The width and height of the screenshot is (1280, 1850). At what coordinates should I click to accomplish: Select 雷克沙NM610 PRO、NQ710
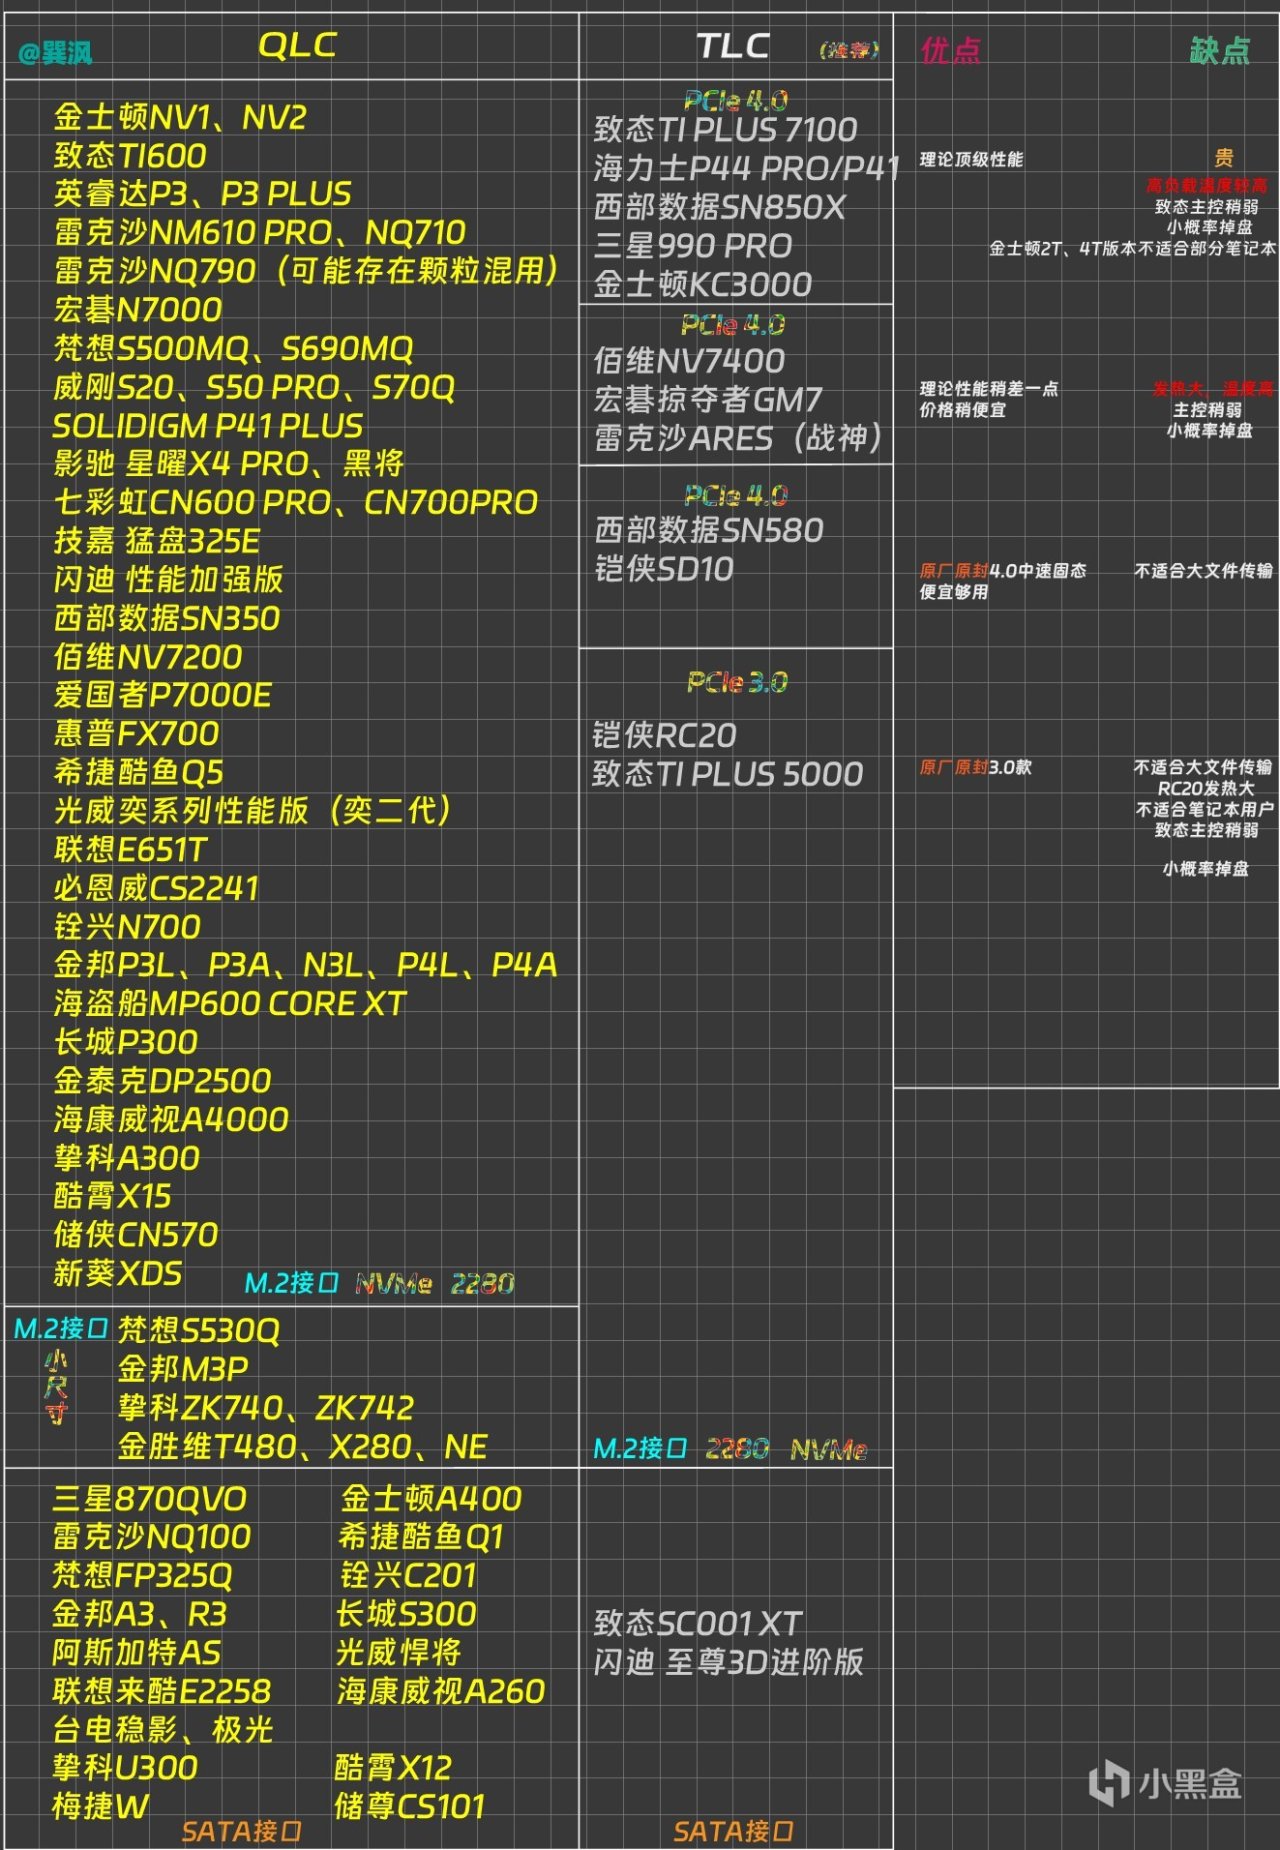[260, 233]
